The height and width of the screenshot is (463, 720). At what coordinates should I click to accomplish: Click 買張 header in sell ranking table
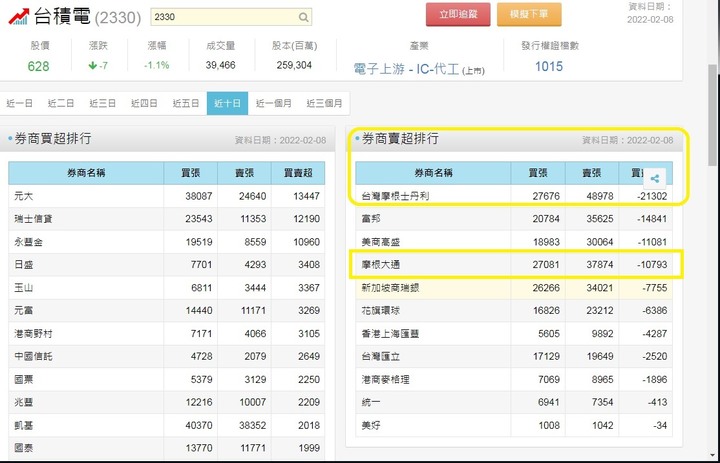click(x=538, y=173)
